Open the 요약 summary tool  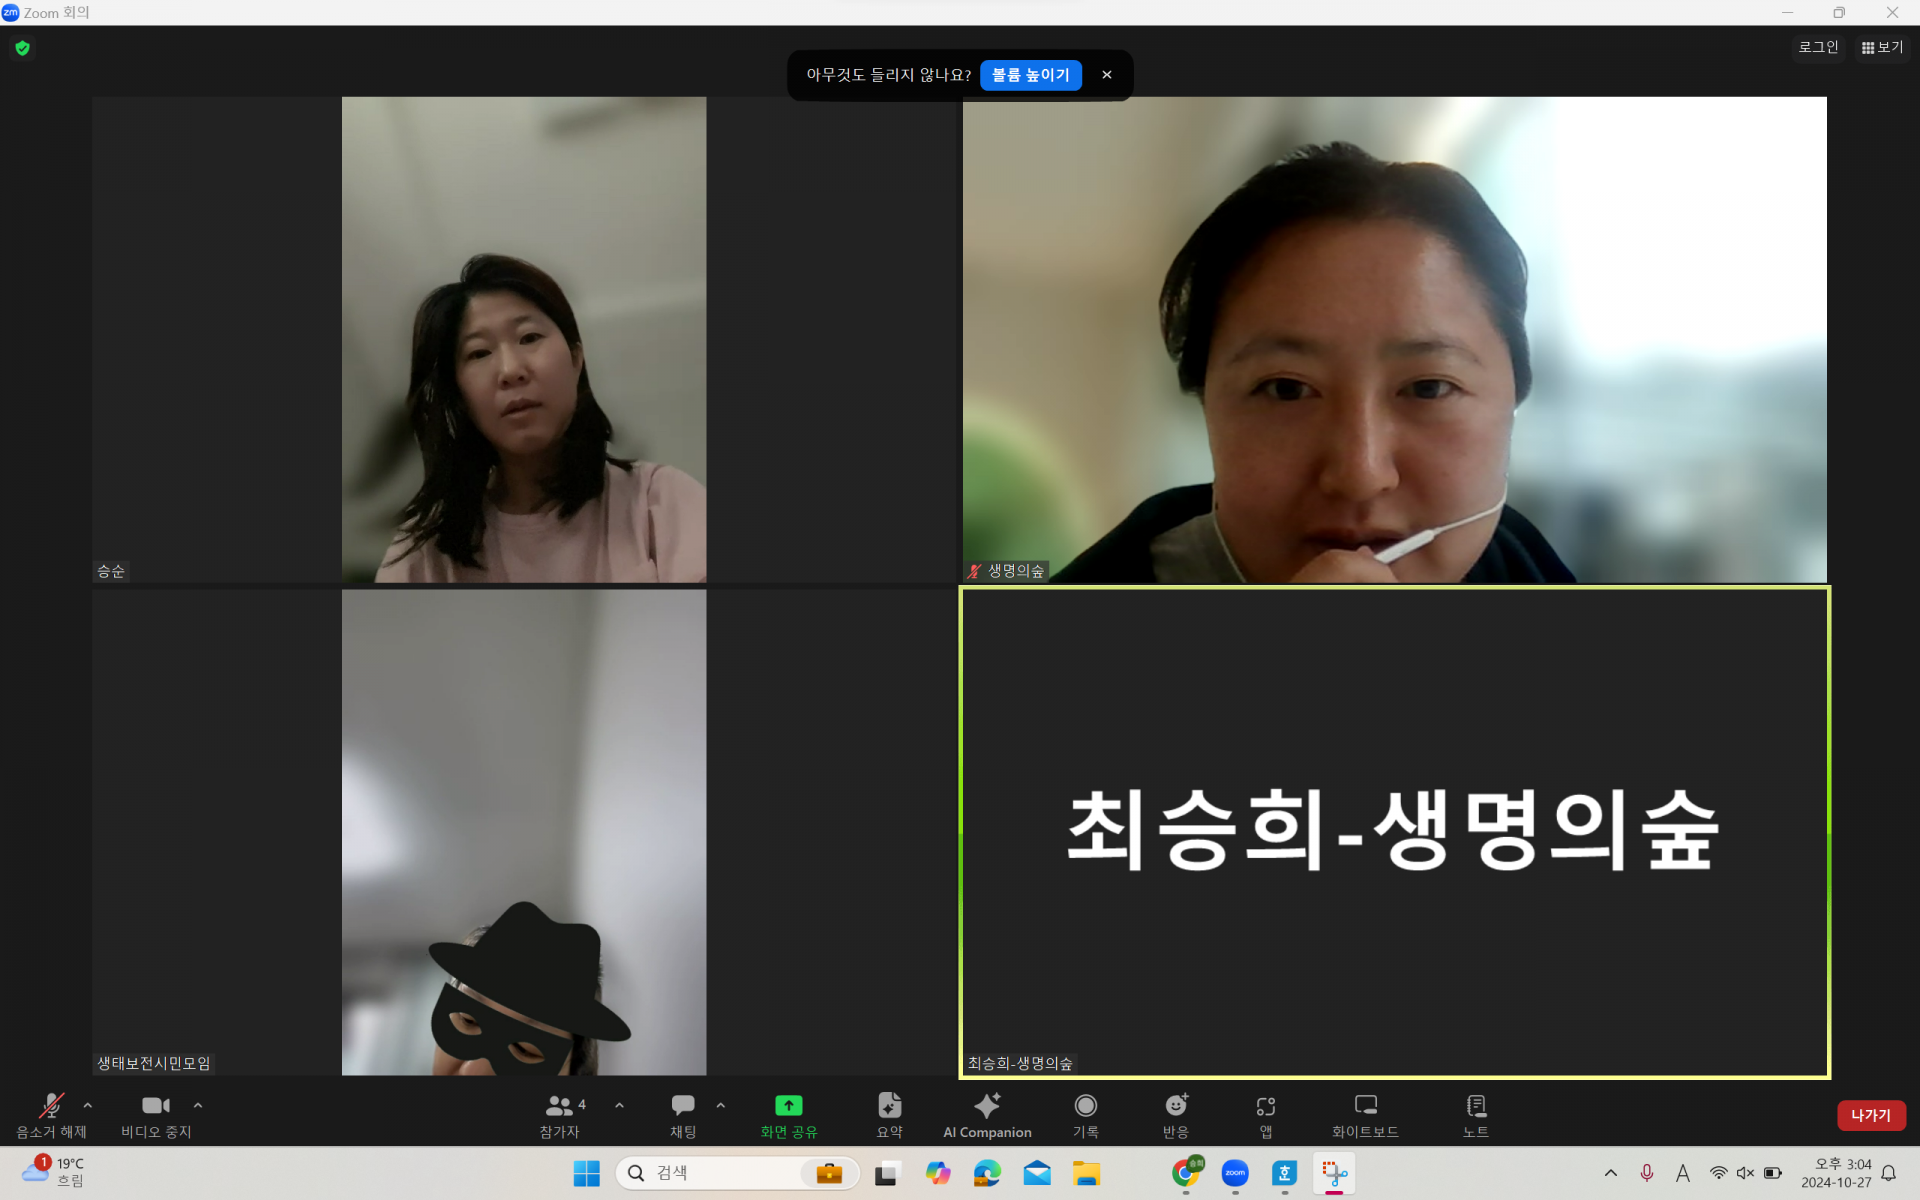coord(889,1115)
